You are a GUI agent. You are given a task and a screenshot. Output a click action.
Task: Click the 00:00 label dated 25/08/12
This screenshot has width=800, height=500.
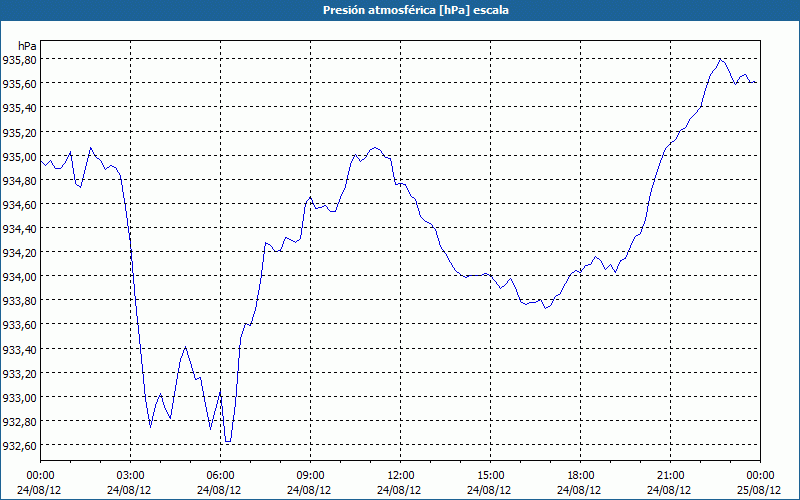click(760, 476)
